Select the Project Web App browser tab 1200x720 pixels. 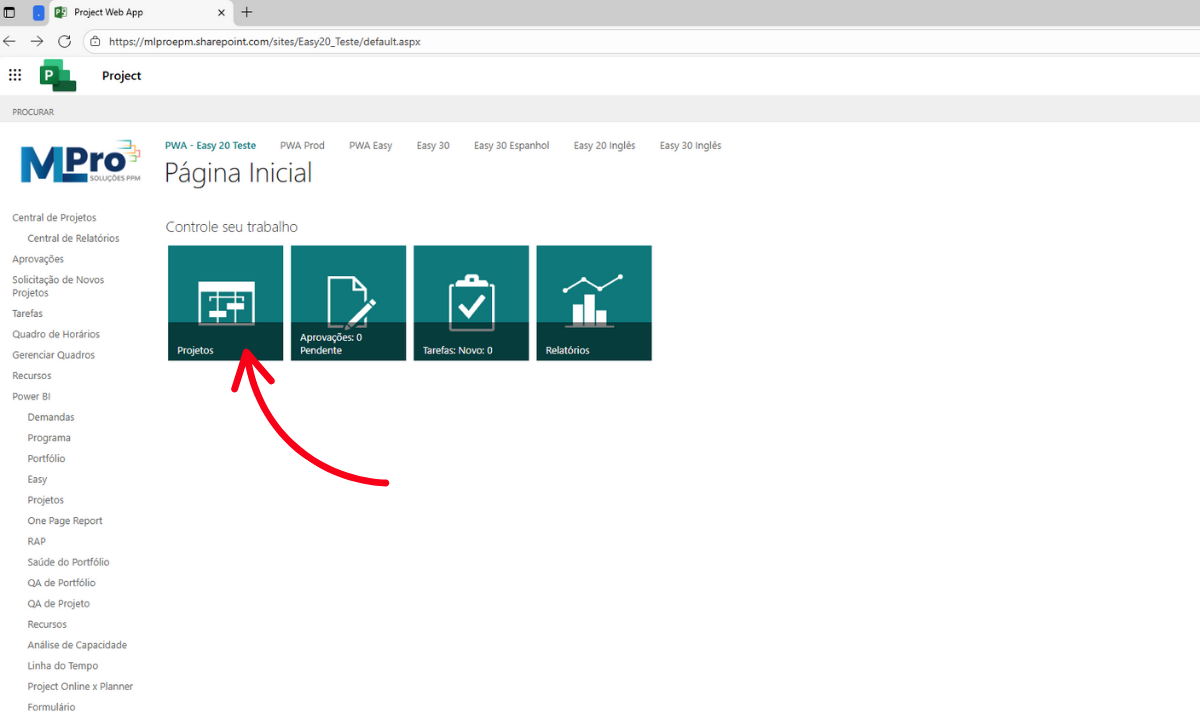(x=141, y=13)
